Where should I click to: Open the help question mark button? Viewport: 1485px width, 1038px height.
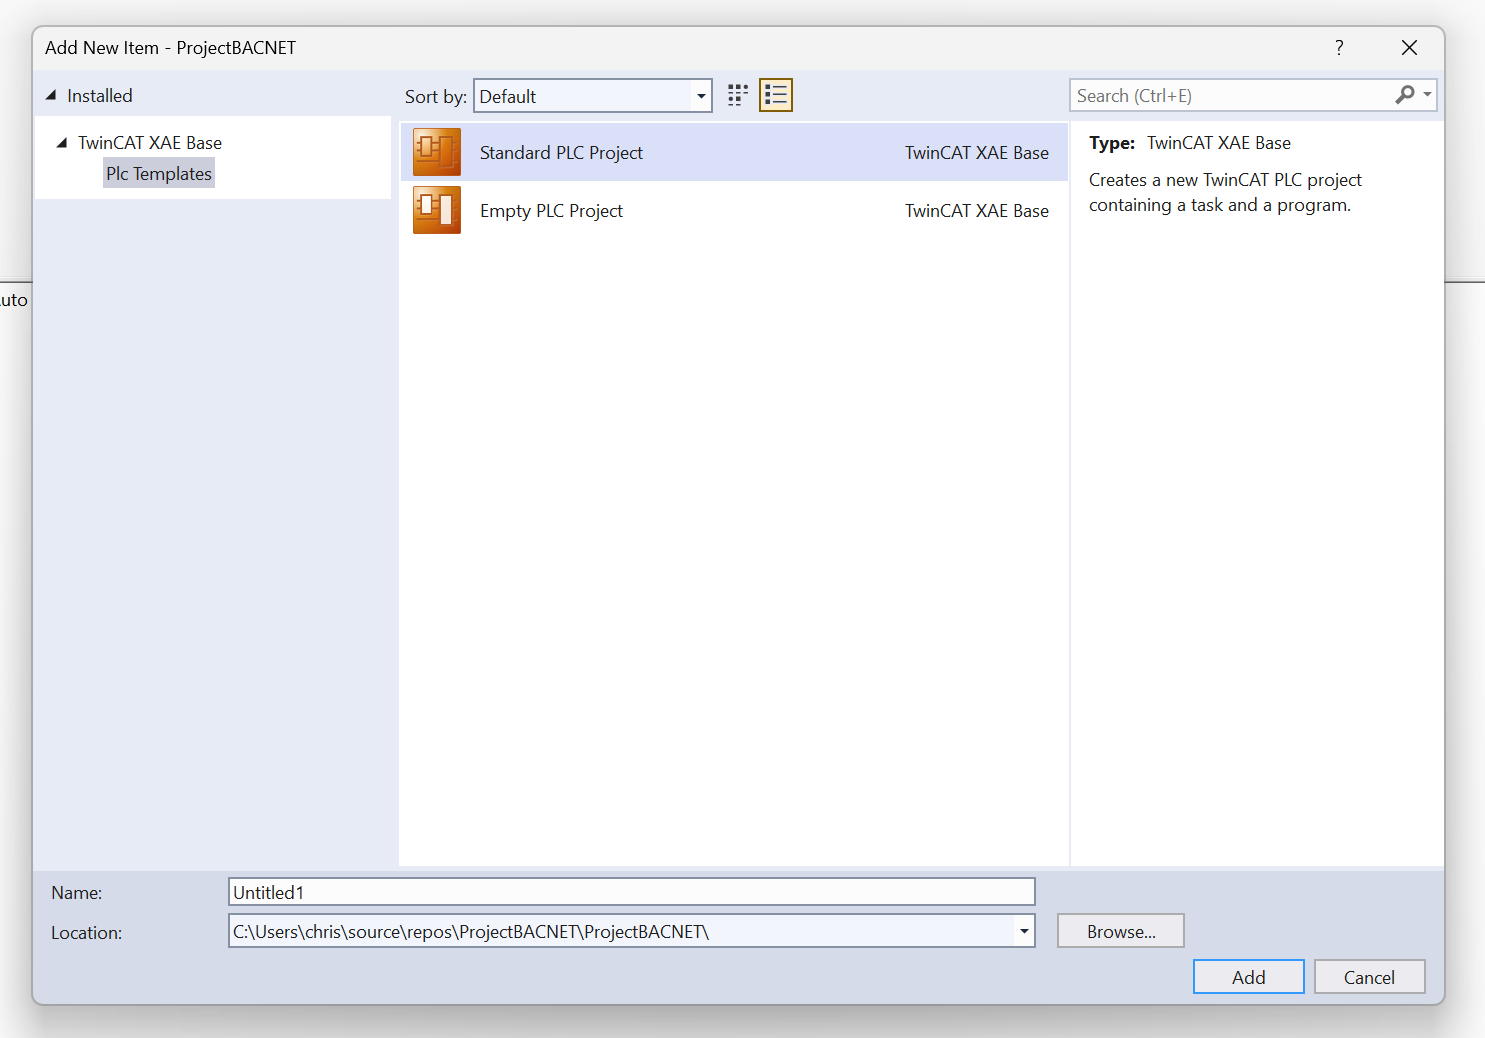coord(1339,48)
